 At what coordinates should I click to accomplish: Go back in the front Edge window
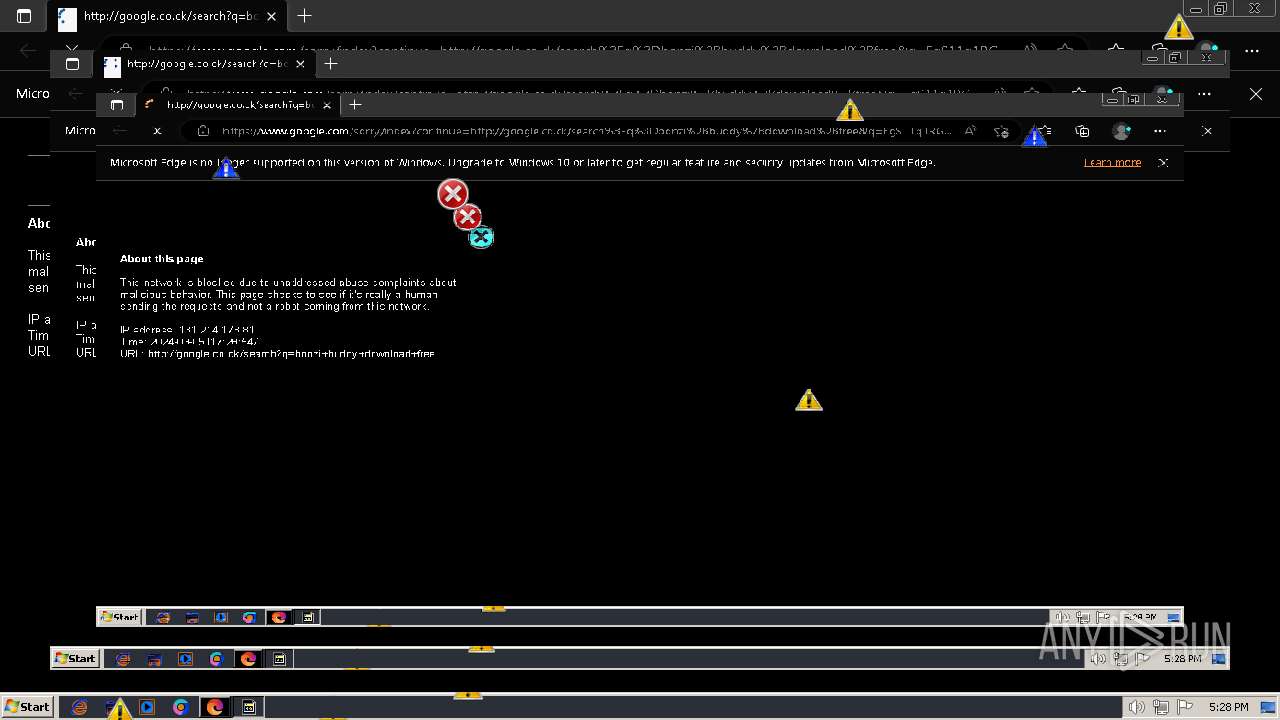[120, 131]
